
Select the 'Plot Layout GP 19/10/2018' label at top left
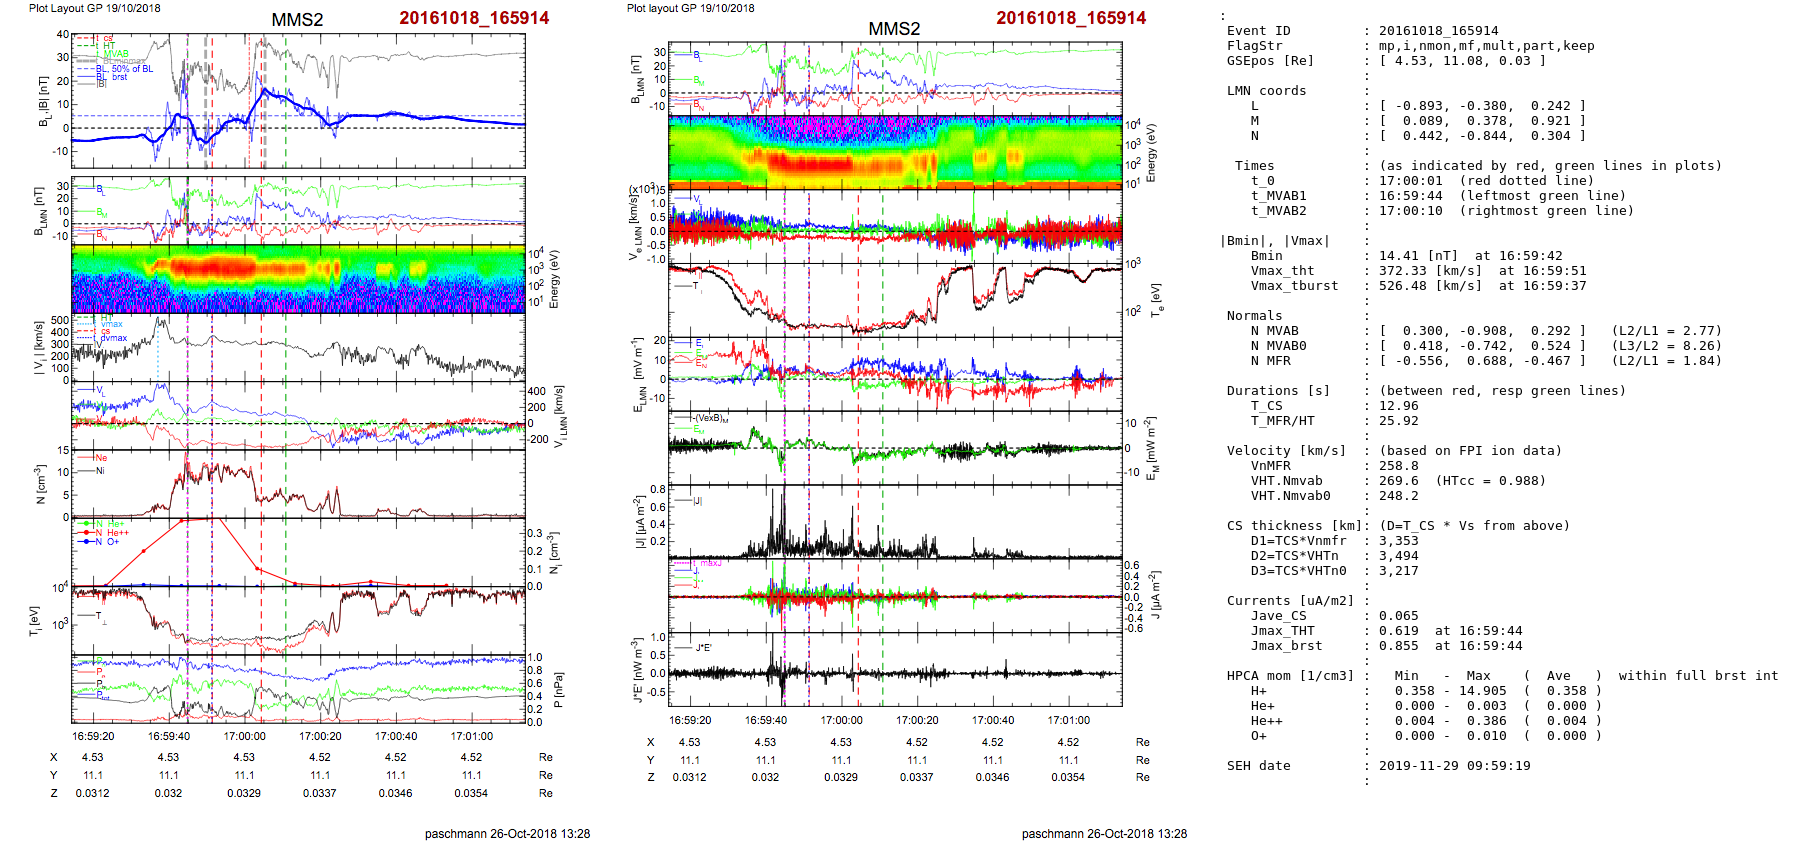click(x=94, y=8)
